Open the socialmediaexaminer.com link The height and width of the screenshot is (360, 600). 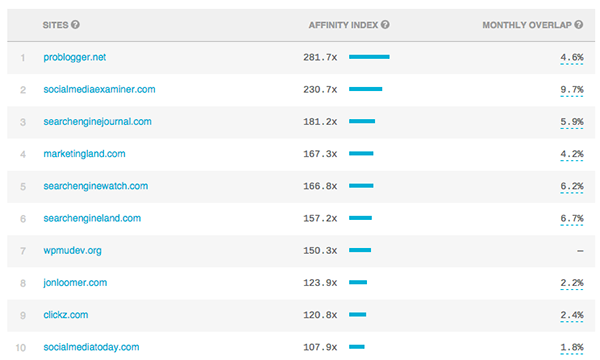(99, 90)
